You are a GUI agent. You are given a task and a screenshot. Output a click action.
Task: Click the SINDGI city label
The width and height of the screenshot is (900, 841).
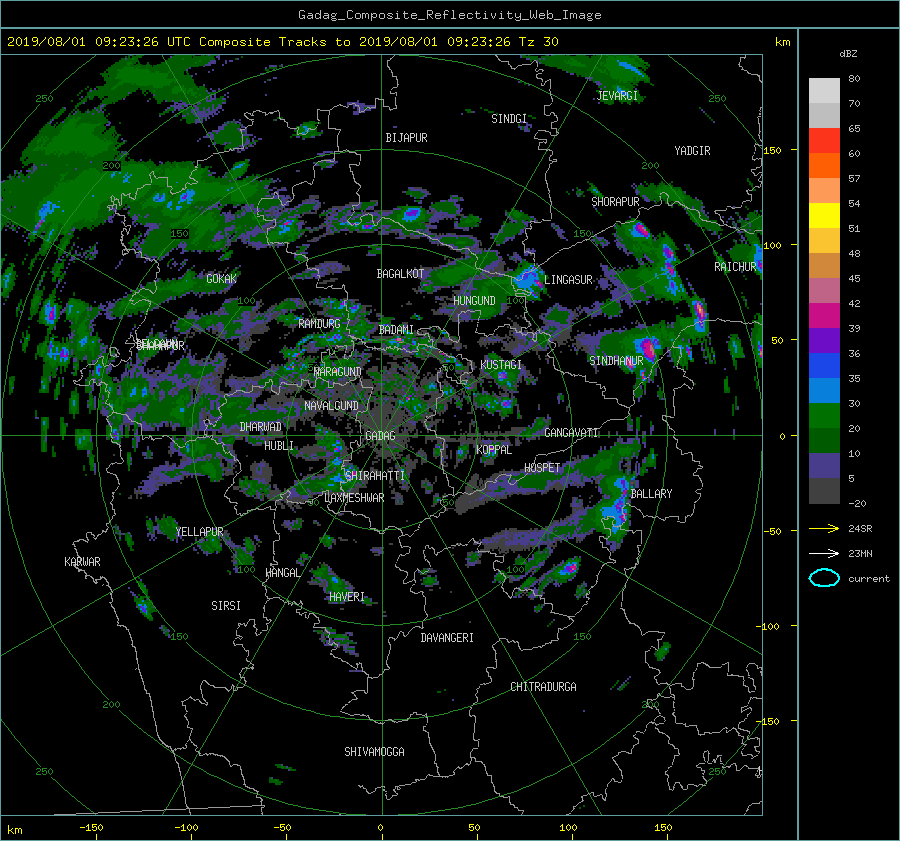tap(509, 119)
